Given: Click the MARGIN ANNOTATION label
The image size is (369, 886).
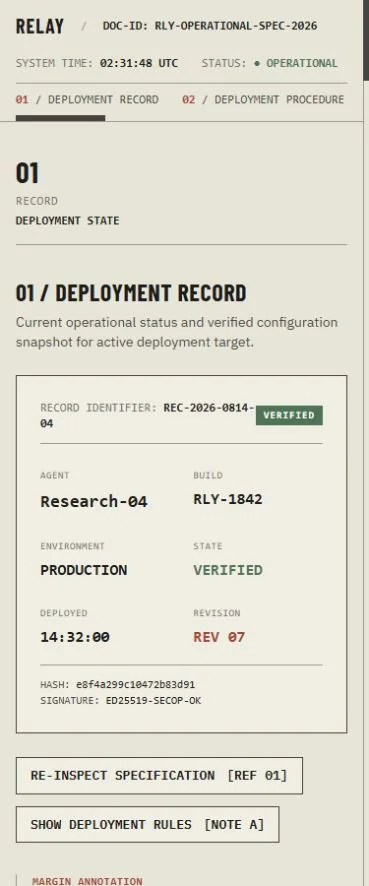Looking at the screenshot, I should [x=87, y=881].
